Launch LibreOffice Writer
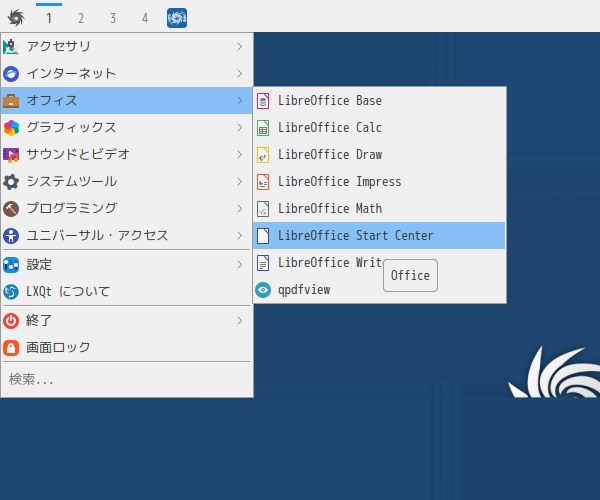The height and width of the screenshot is (500, 600). (379, 263)
